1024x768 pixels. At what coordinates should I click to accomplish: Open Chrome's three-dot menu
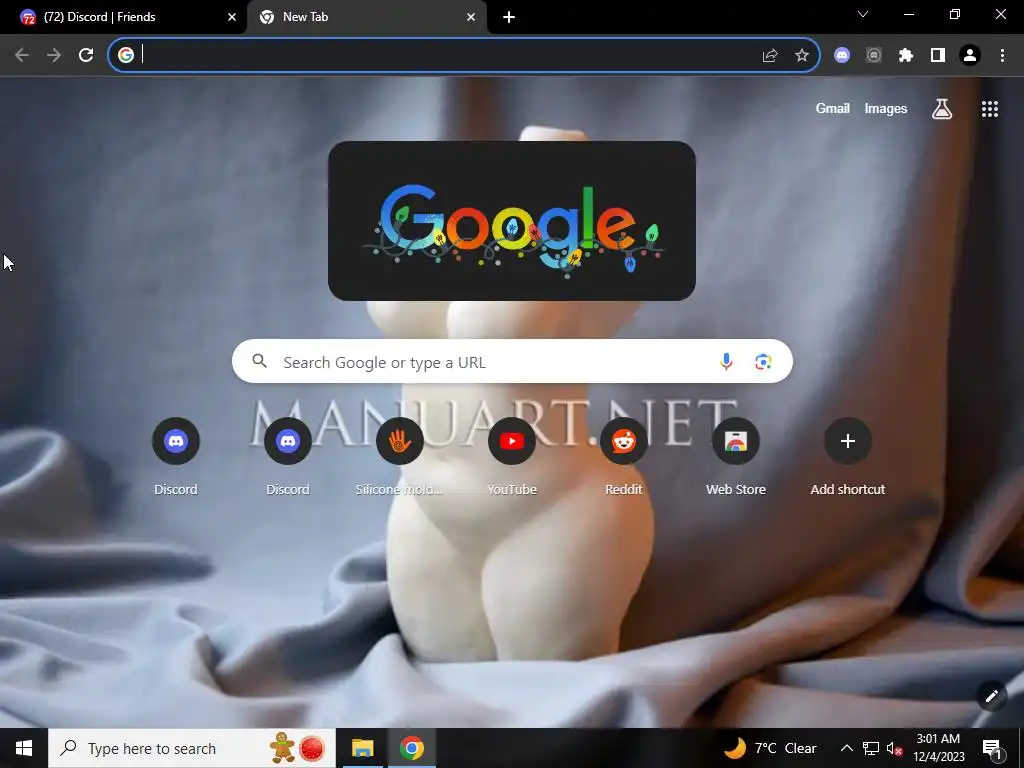pos(1002,56)
